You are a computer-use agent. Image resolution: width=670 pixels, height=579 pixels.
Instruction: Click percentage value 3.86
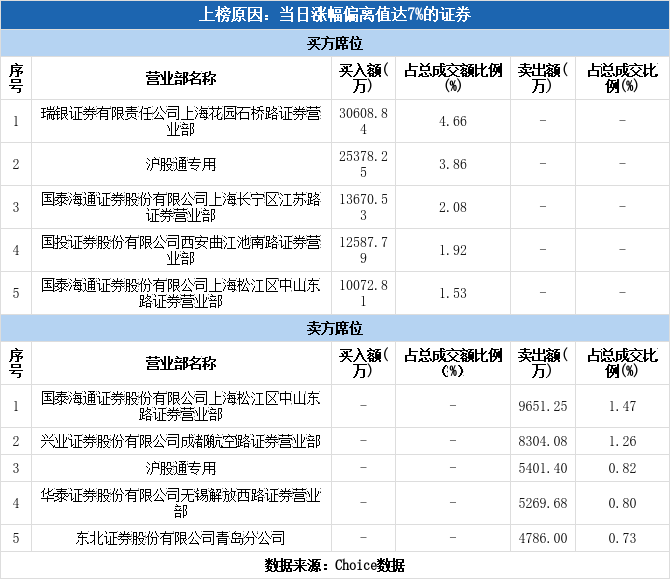453,164
